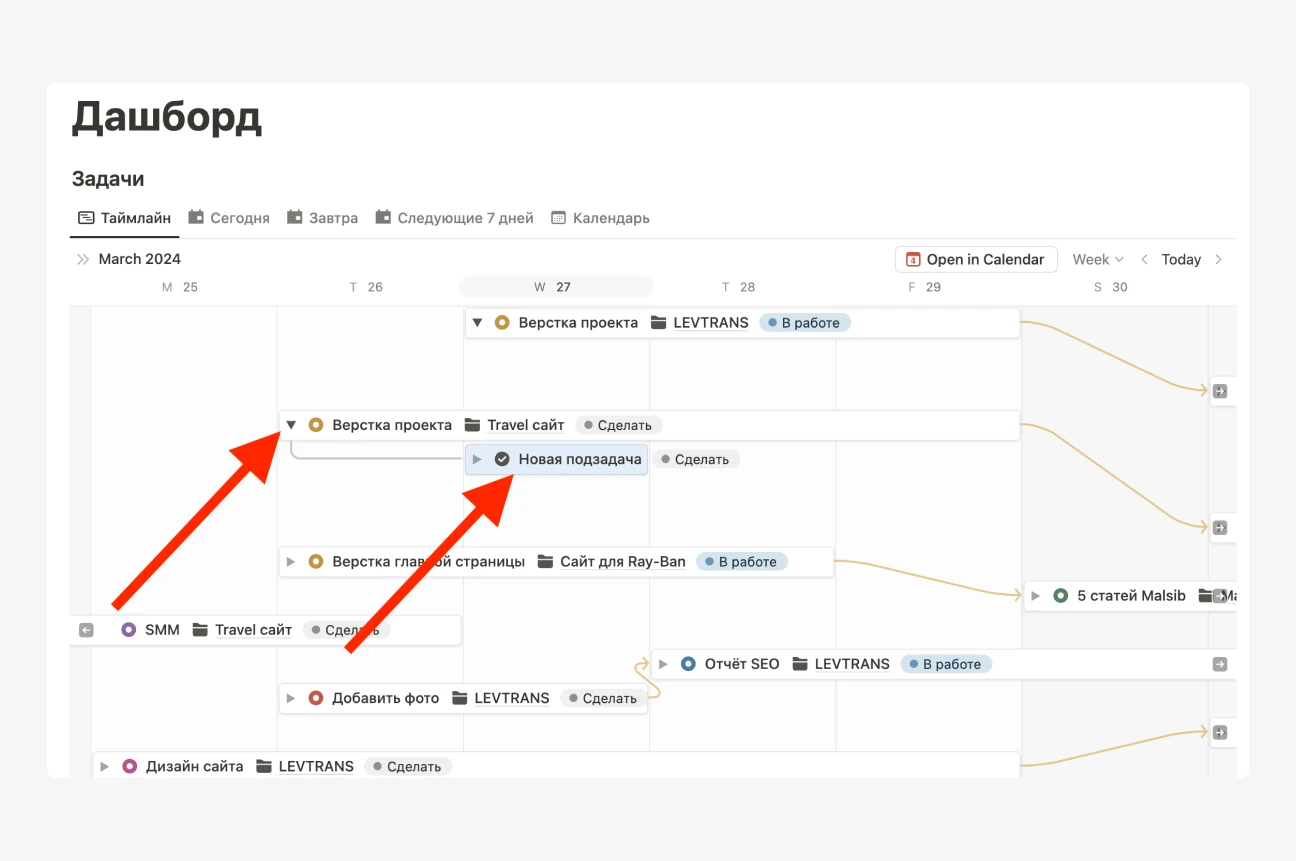Click status circle of Верстка проекта LEVTRANS

click(502, 323)
